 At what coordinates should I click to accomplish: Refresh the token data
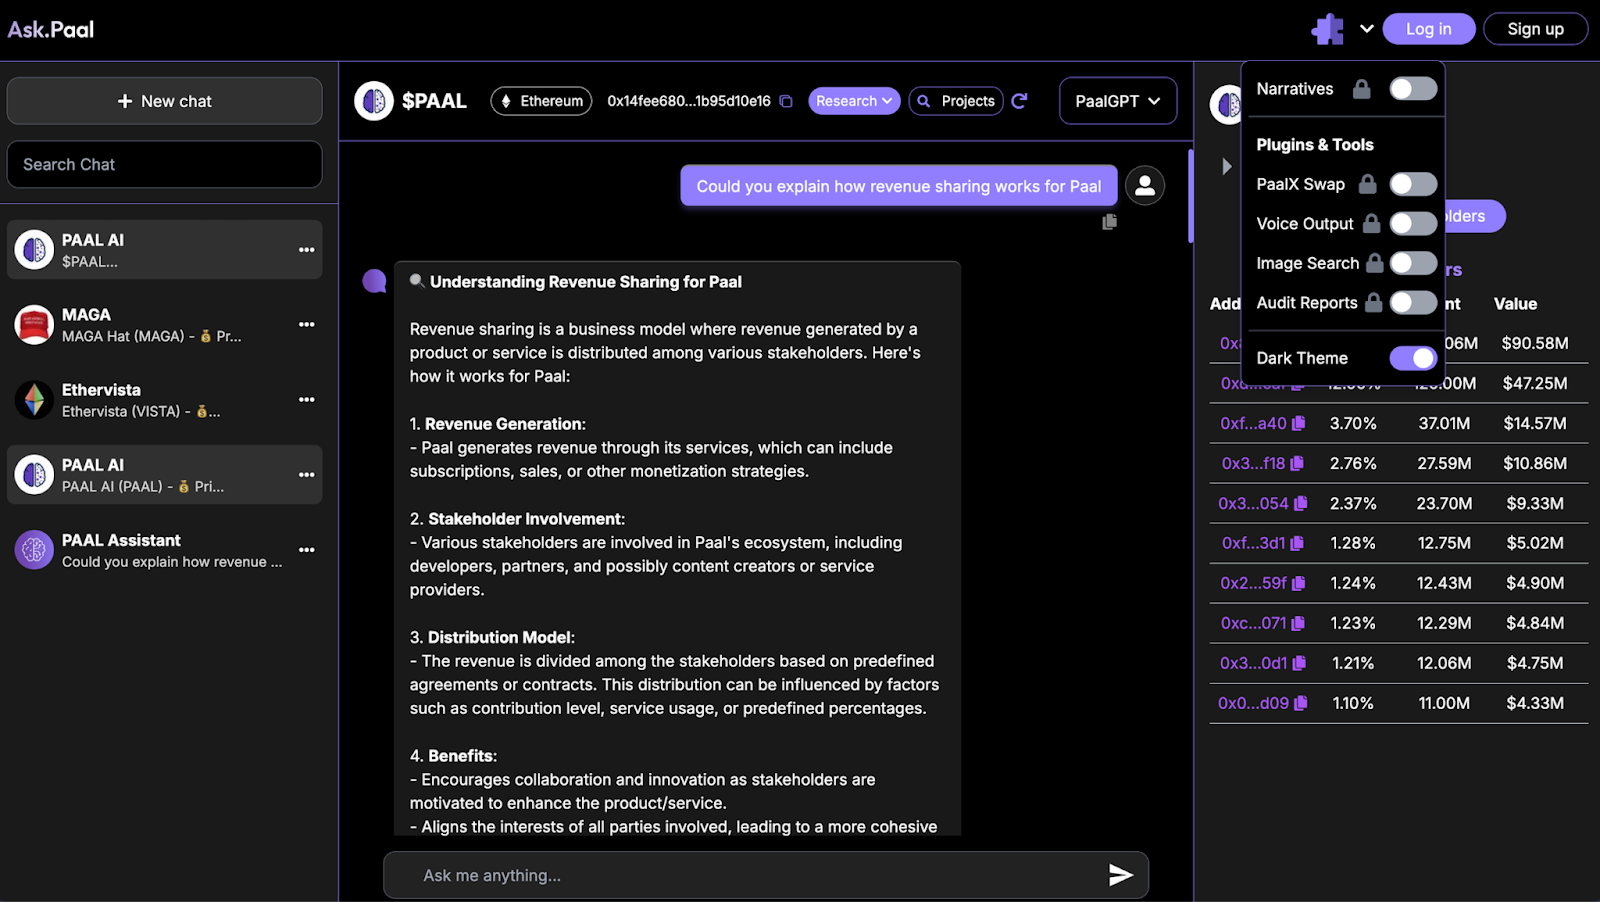point(1019,101)
